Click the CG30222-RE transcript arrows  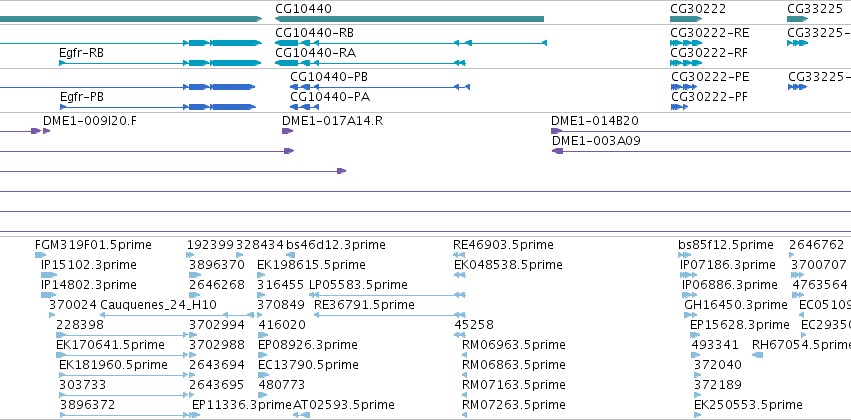coord(687,43)
